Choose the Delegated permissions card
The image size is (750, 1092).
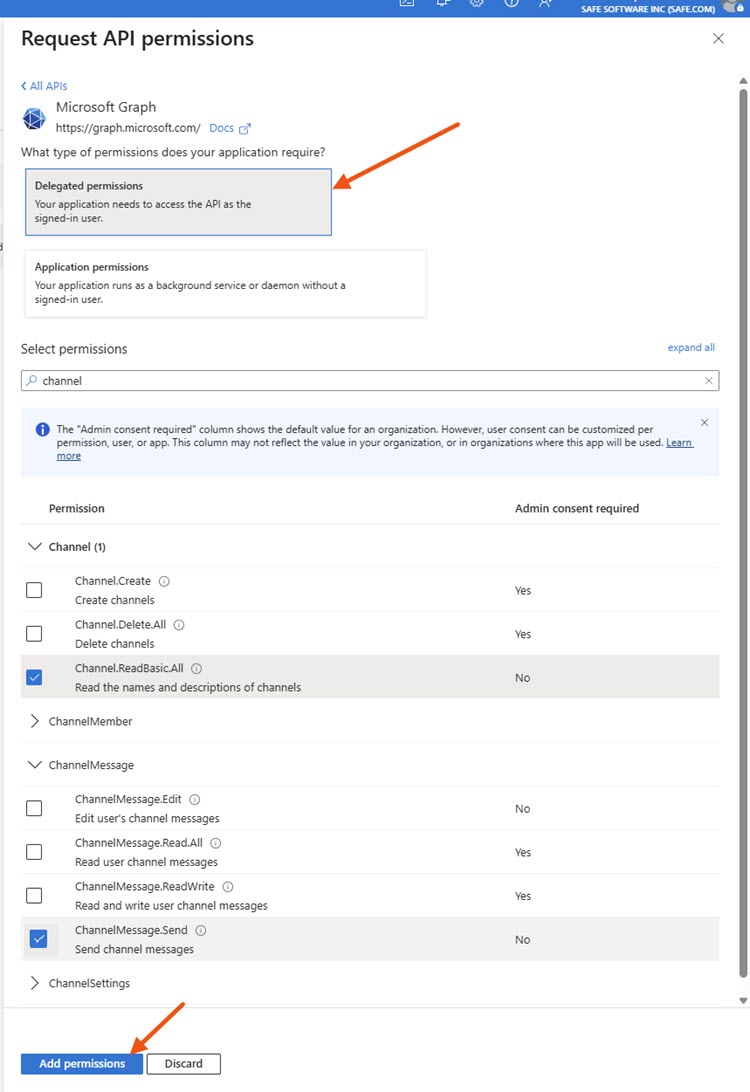click(x=178, y=201)
